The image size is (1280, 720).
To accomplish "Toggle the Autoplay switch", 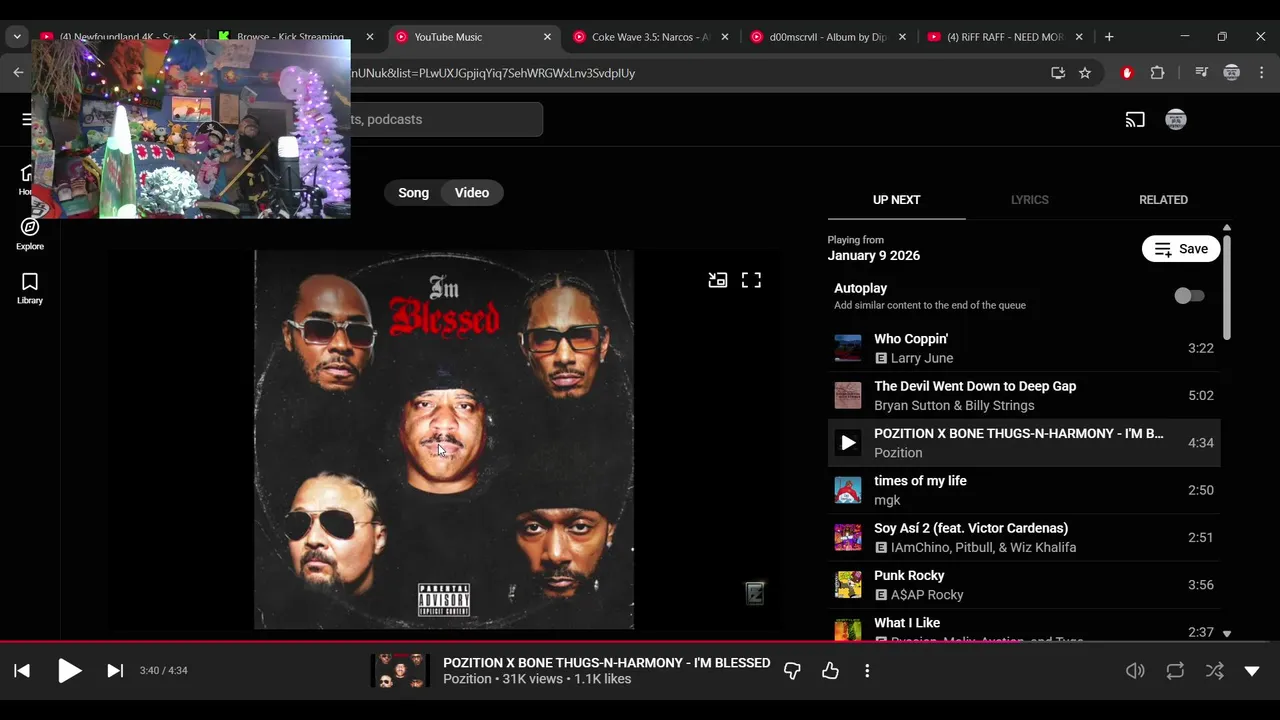I will (1189, 296).
